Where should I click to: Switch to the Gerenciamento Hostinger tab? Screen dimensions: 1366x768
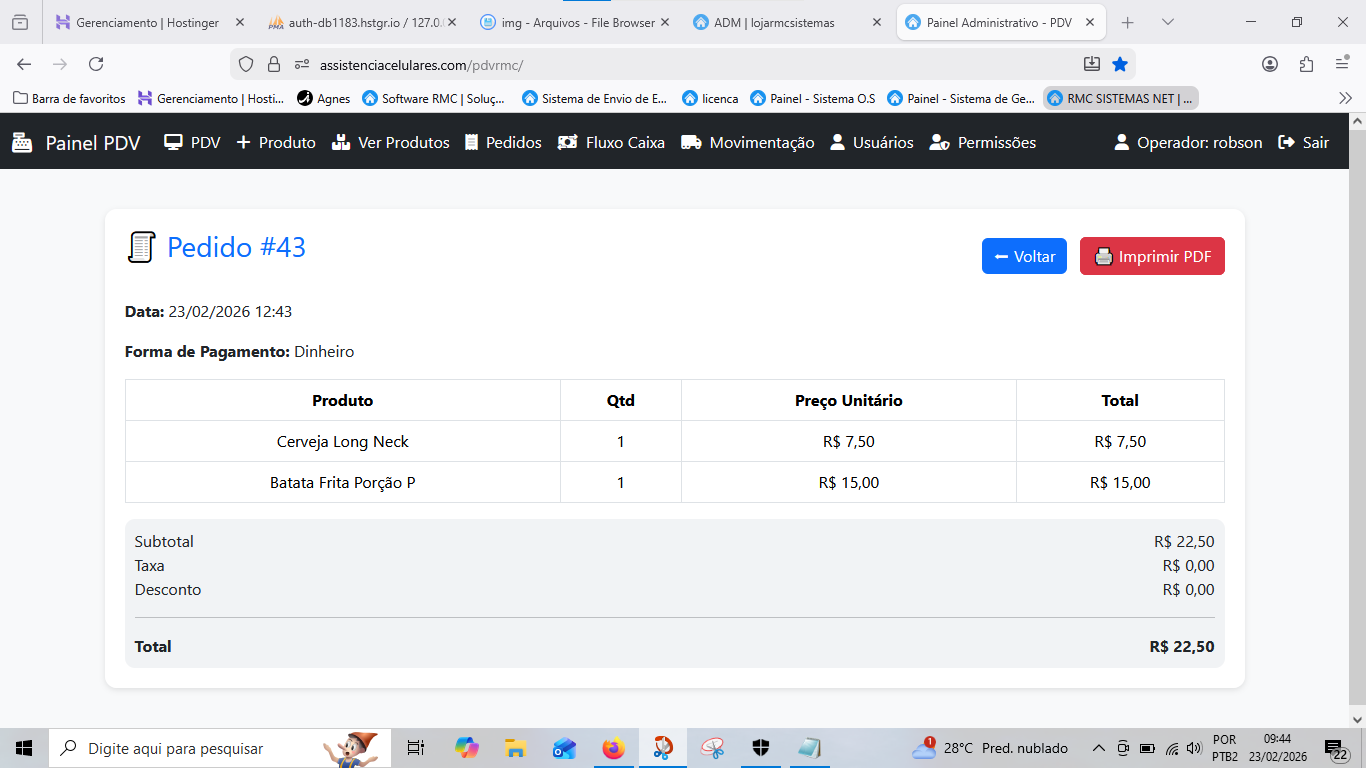coord(147,22)
